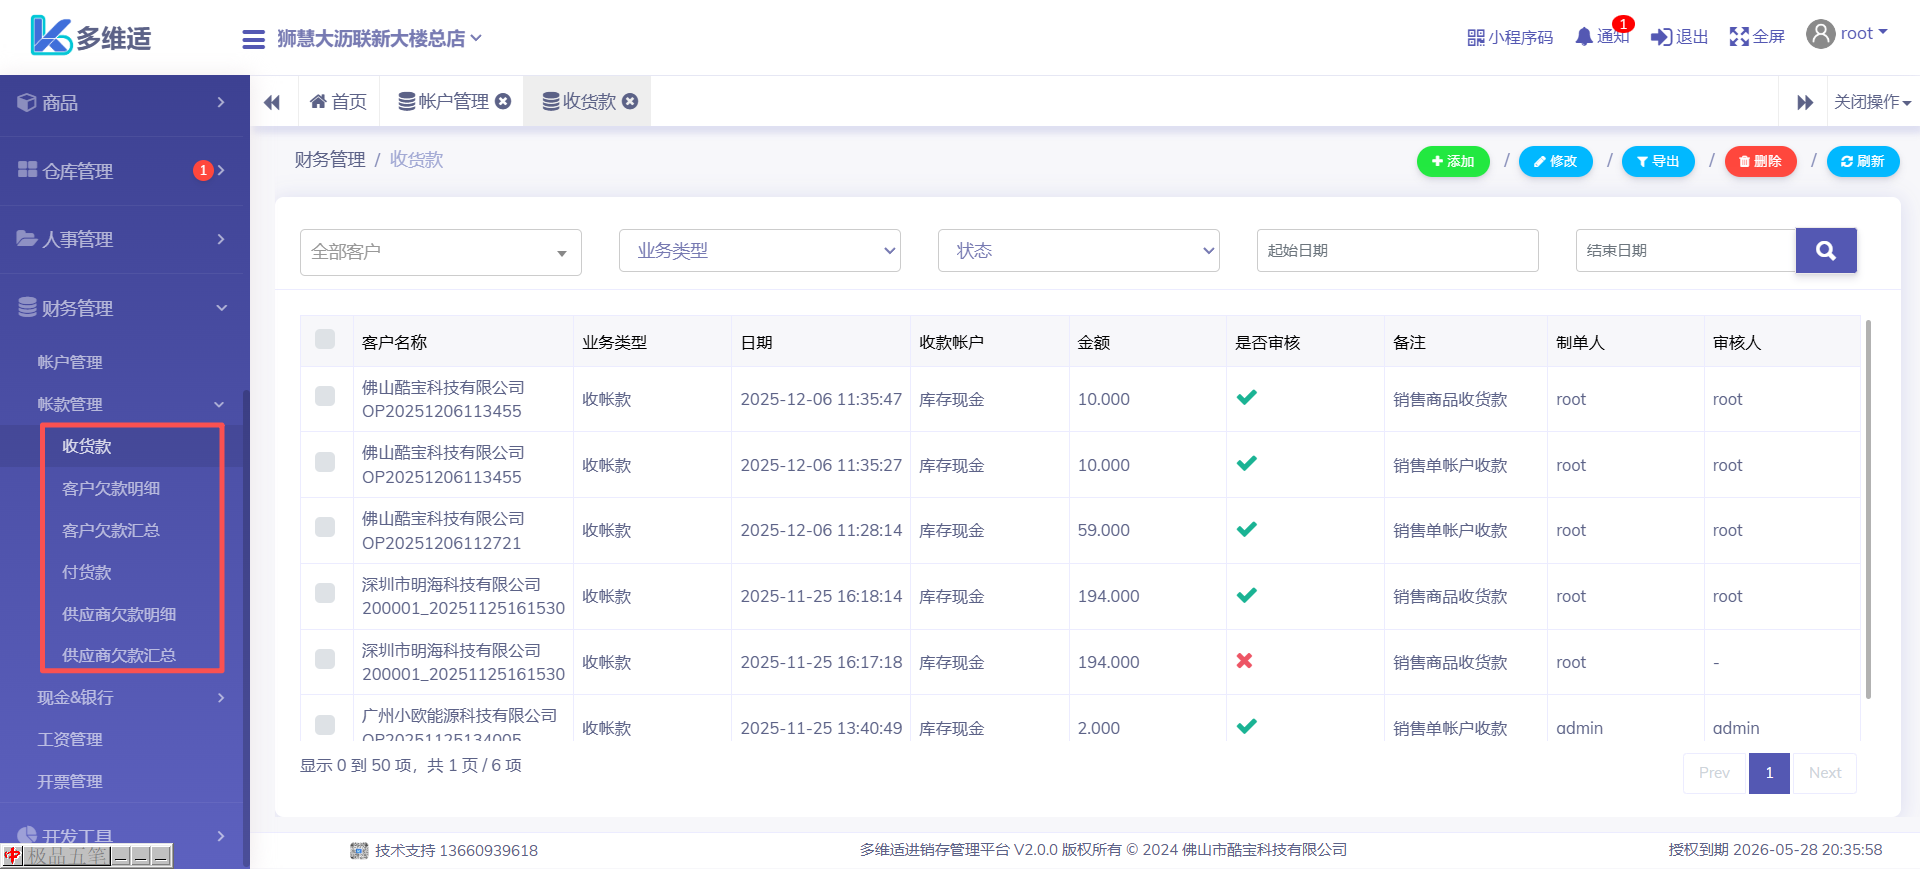Tick the select-all header checkbox
This screenshot has height=869, width=1920.
click(x=325, y=339)
